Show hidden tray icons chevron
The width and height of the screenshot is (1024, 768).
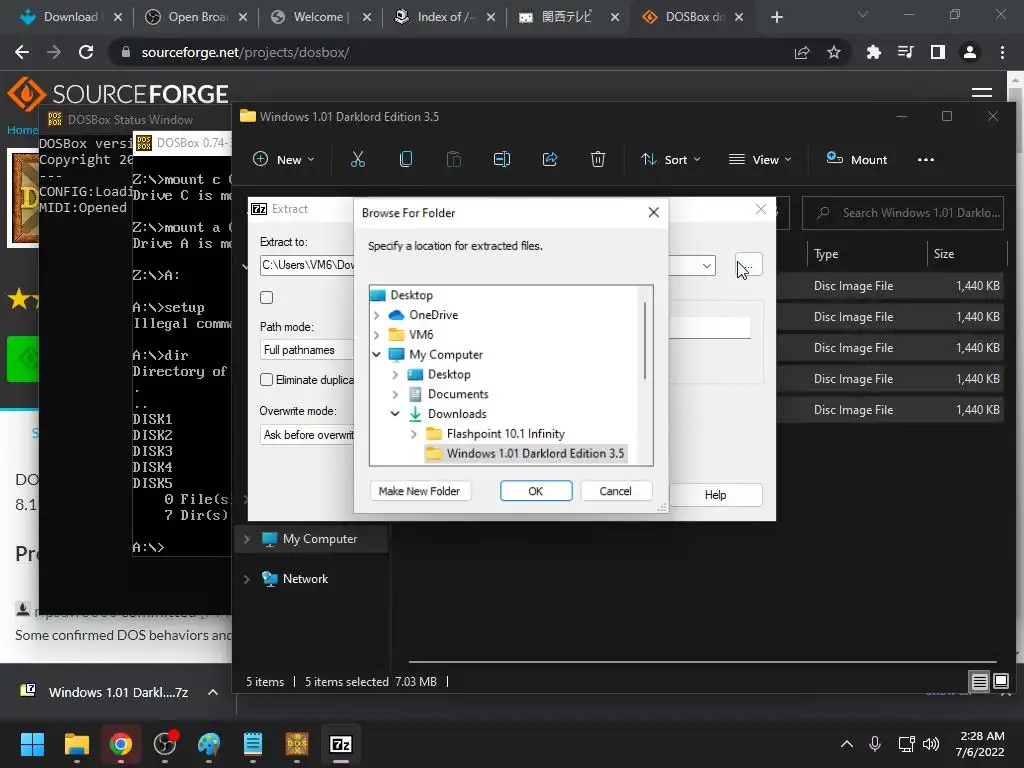[x=846, y=744]
